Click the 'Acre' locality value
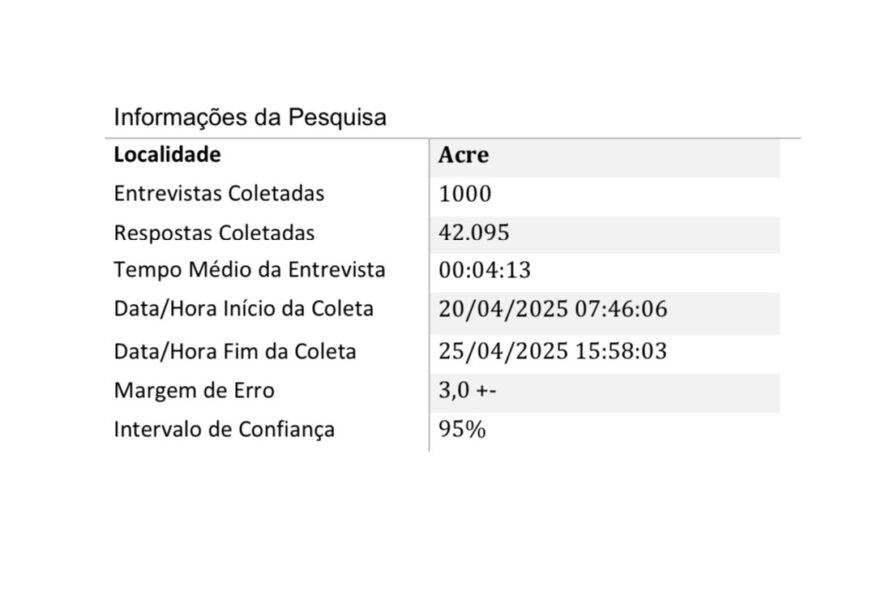 click(463, 156)
